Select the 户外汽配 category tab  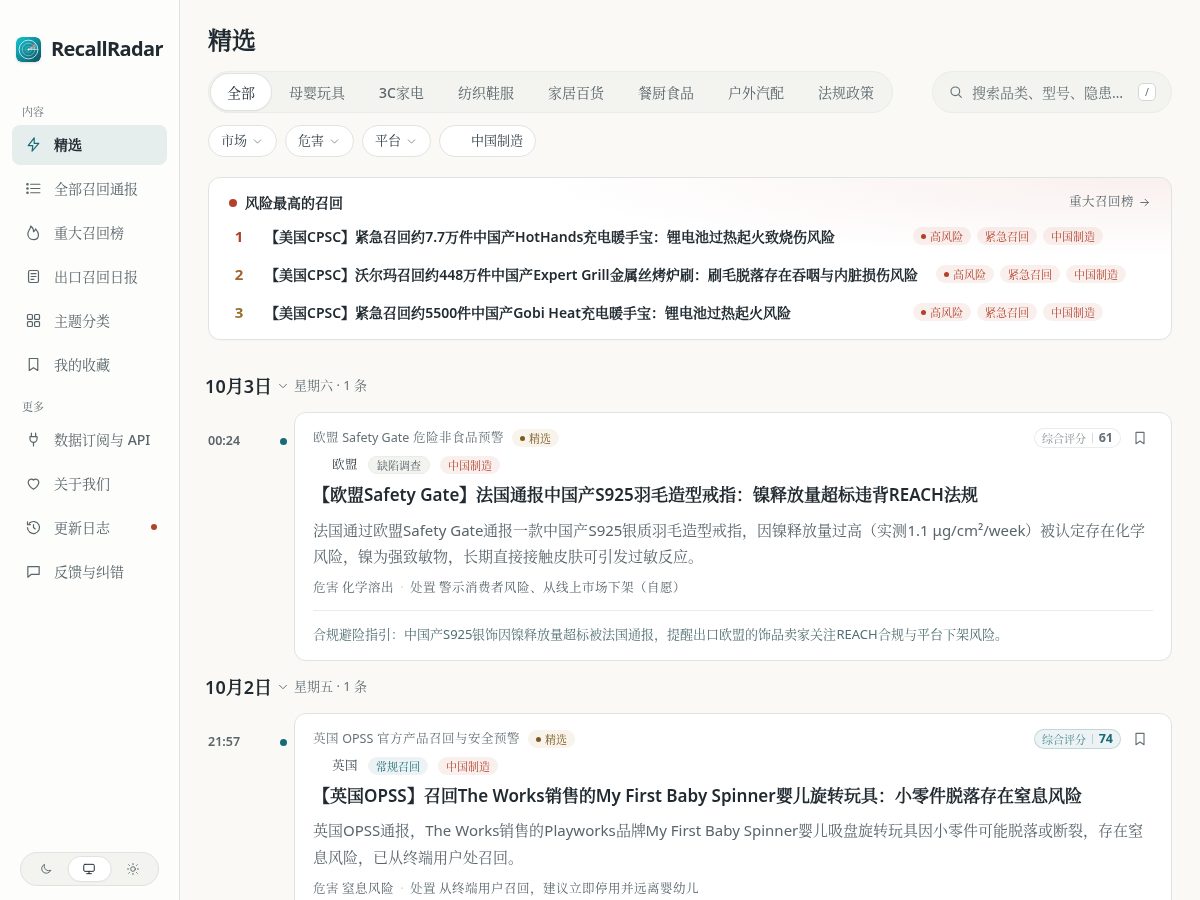coord(756,93)
